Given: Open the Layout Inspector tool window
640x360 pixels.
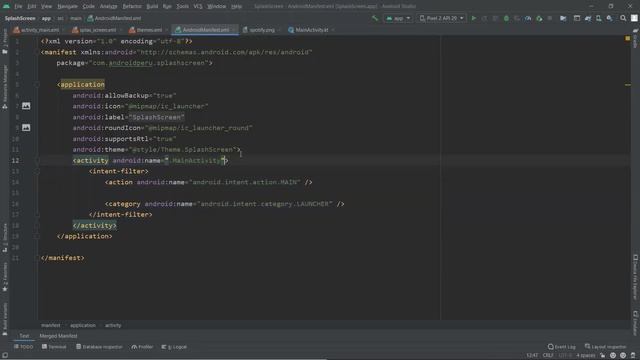Looking at the screenshot, I should point(605,347).
